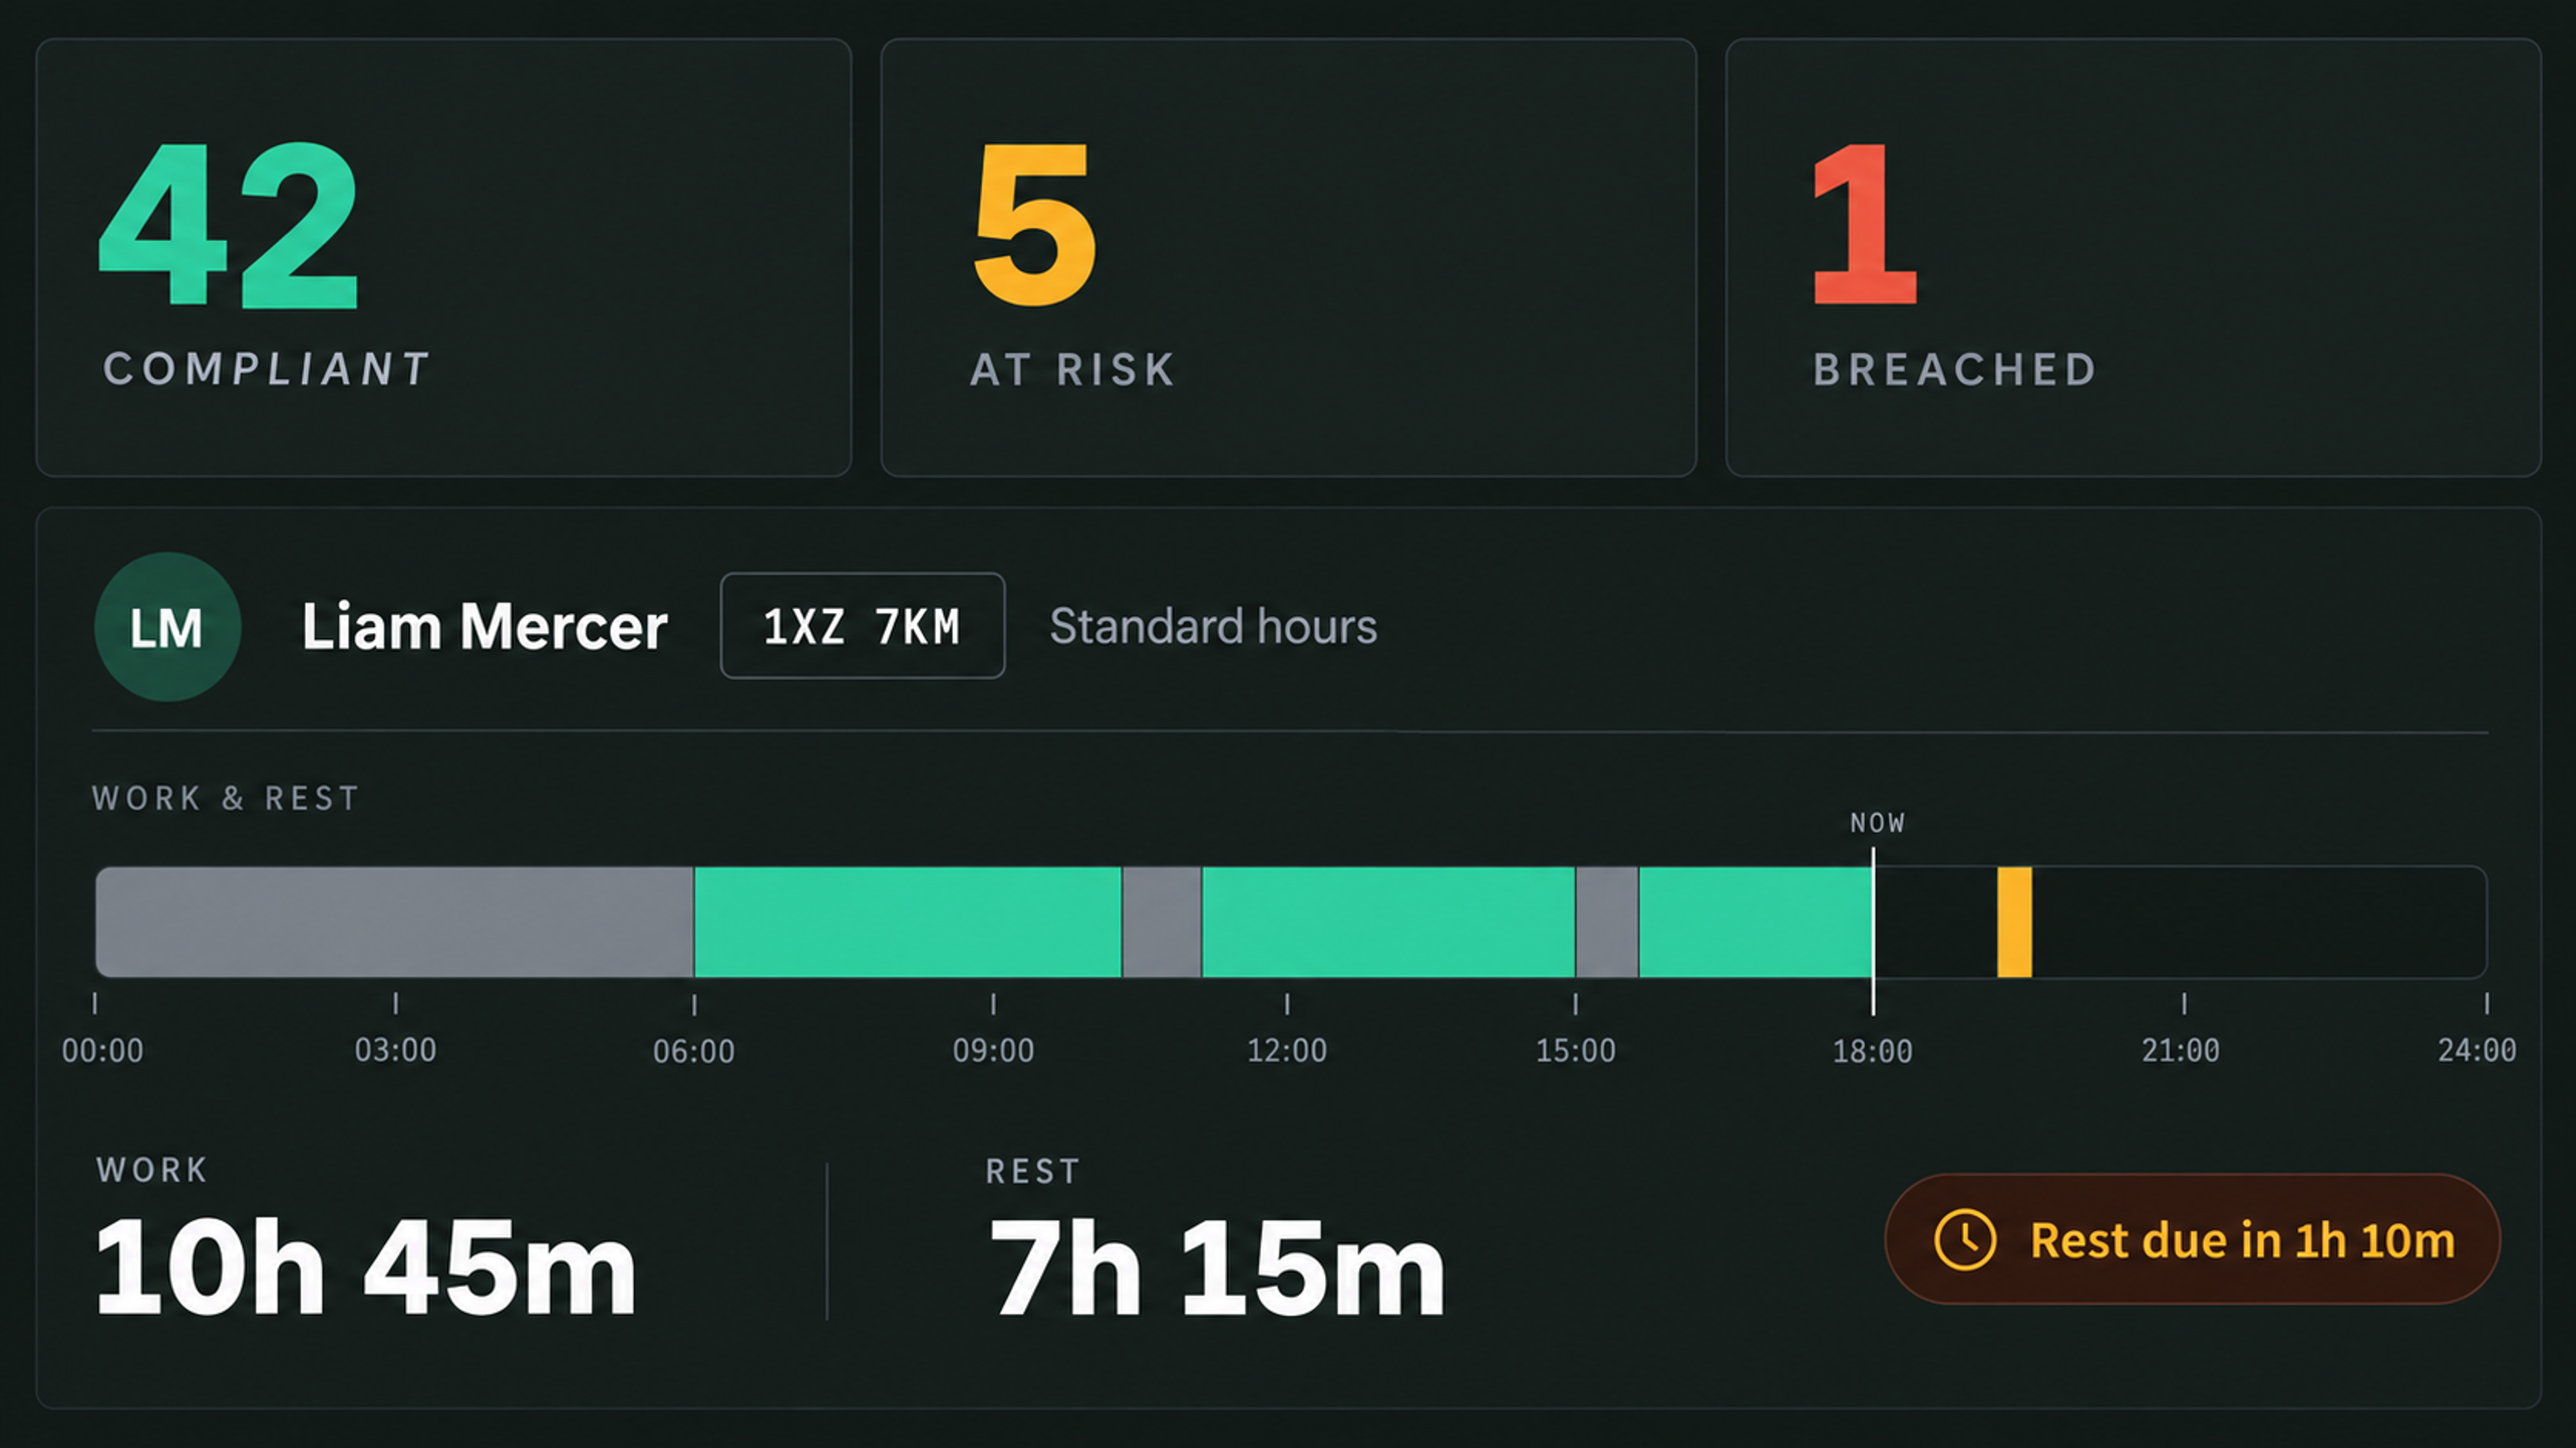The height and width of the screenshot is (1448, 2576).
Task: Click the clock icon in rest alert
Action: pyautogui.click(x=1964, y=1240)
